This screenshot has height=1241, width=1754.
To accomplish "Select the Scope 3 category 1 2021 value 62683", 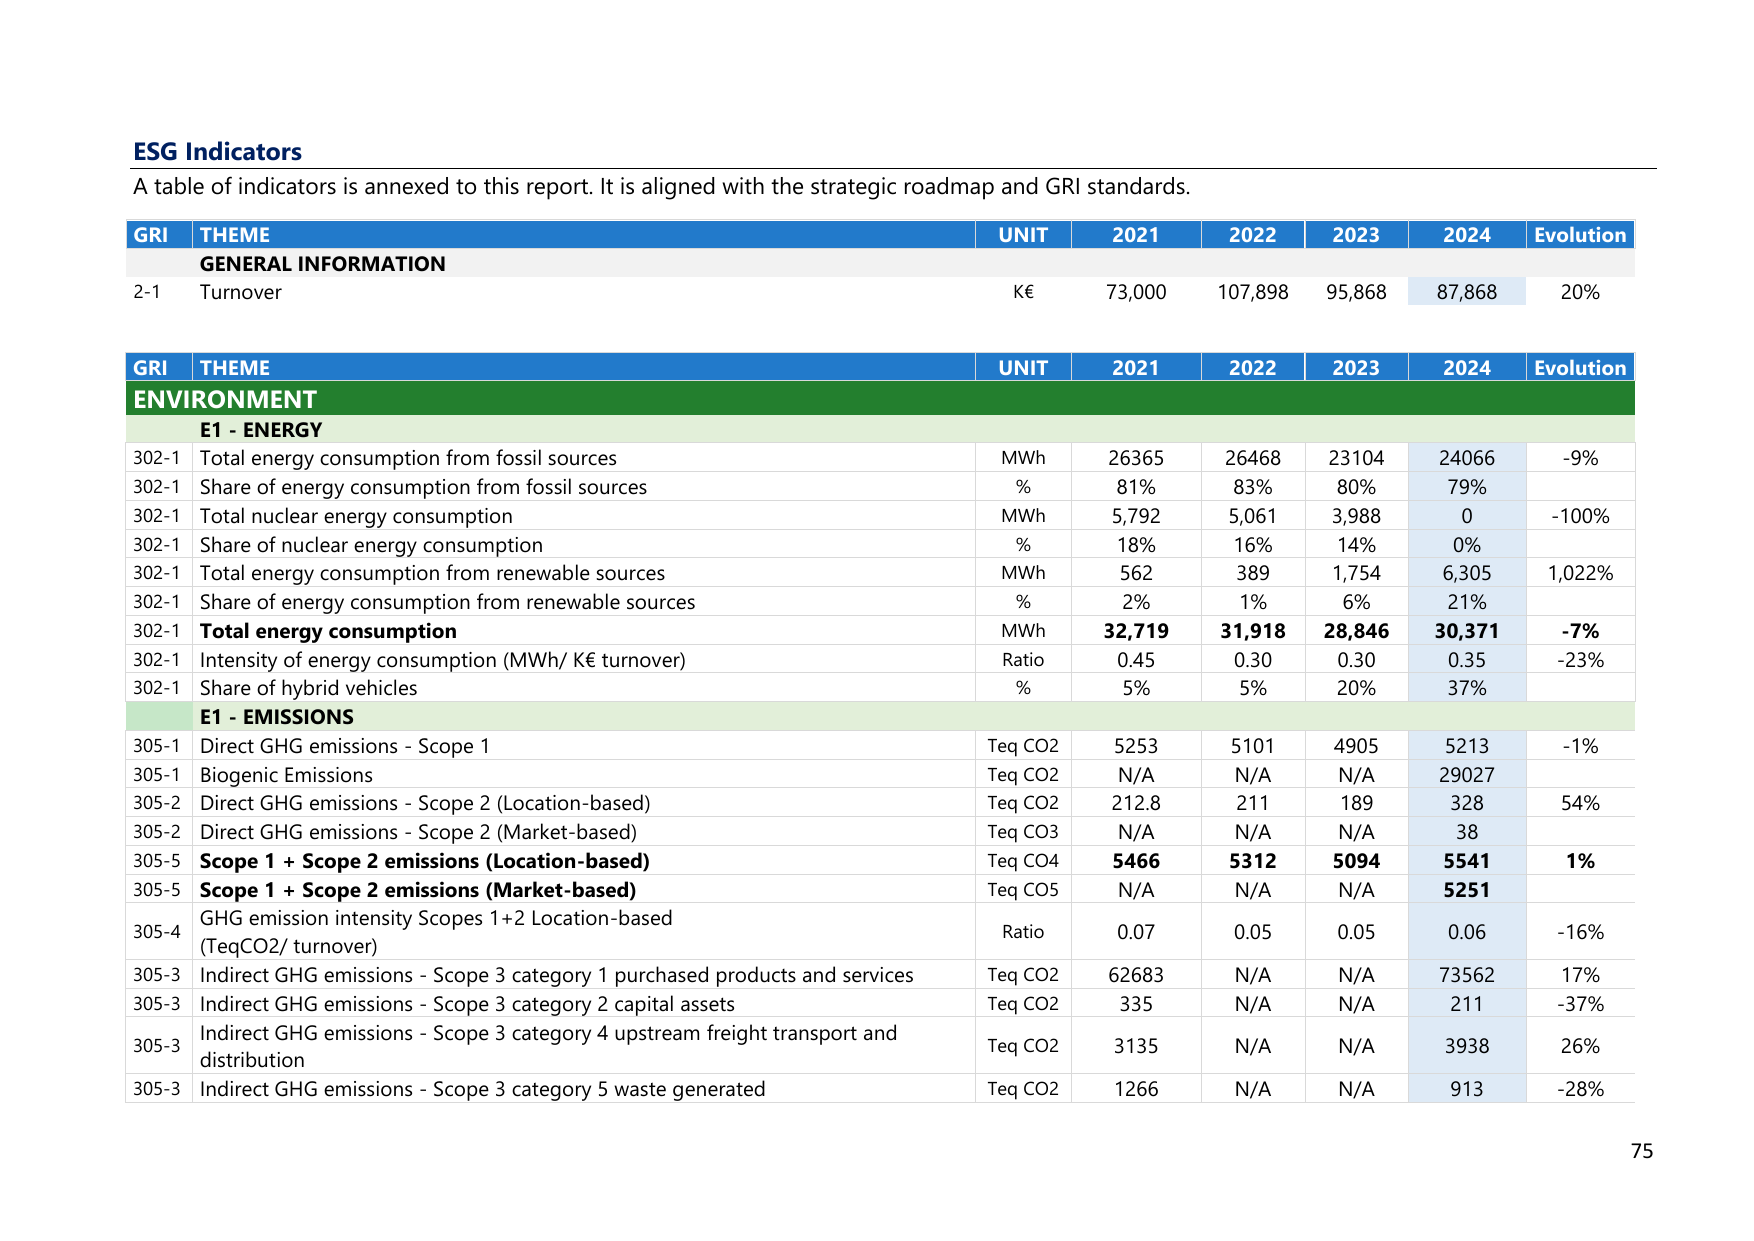I will 1136,975.
